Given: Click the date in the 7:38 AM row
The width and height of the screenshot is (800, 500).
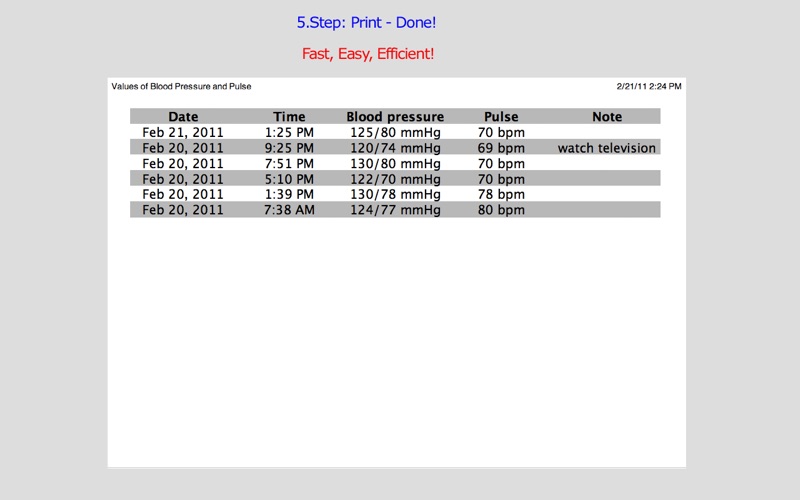Looking at the screenshot, I should 183,210.
